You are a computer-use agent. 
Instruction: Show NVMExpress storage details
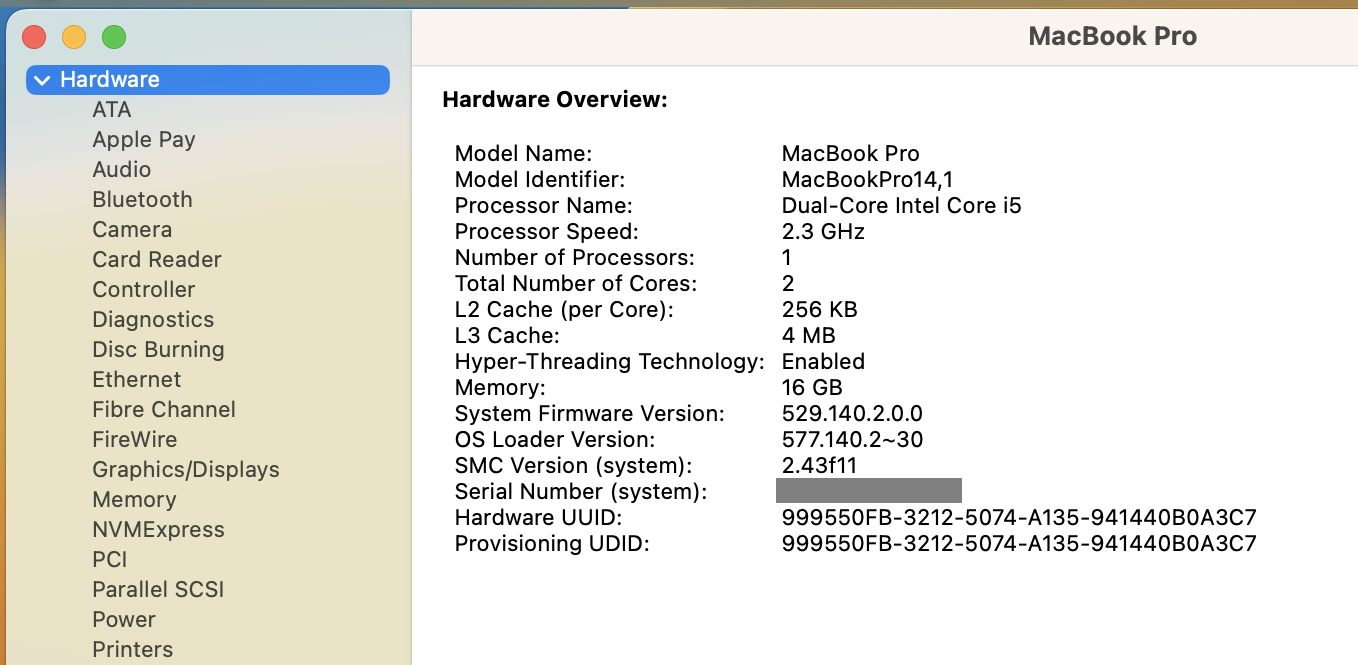[158, 530]
